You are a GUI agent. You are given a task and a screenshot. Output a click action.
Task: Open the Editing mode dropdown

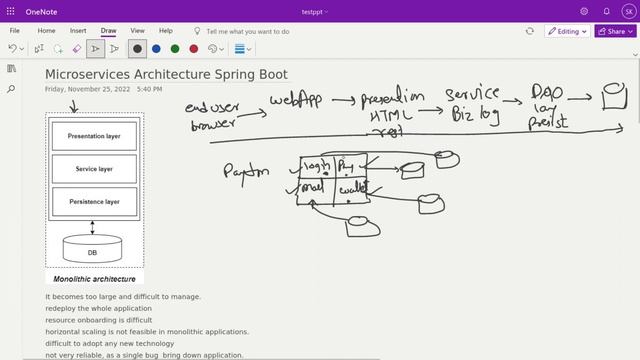pyautogui.click(x=567, y=31)
